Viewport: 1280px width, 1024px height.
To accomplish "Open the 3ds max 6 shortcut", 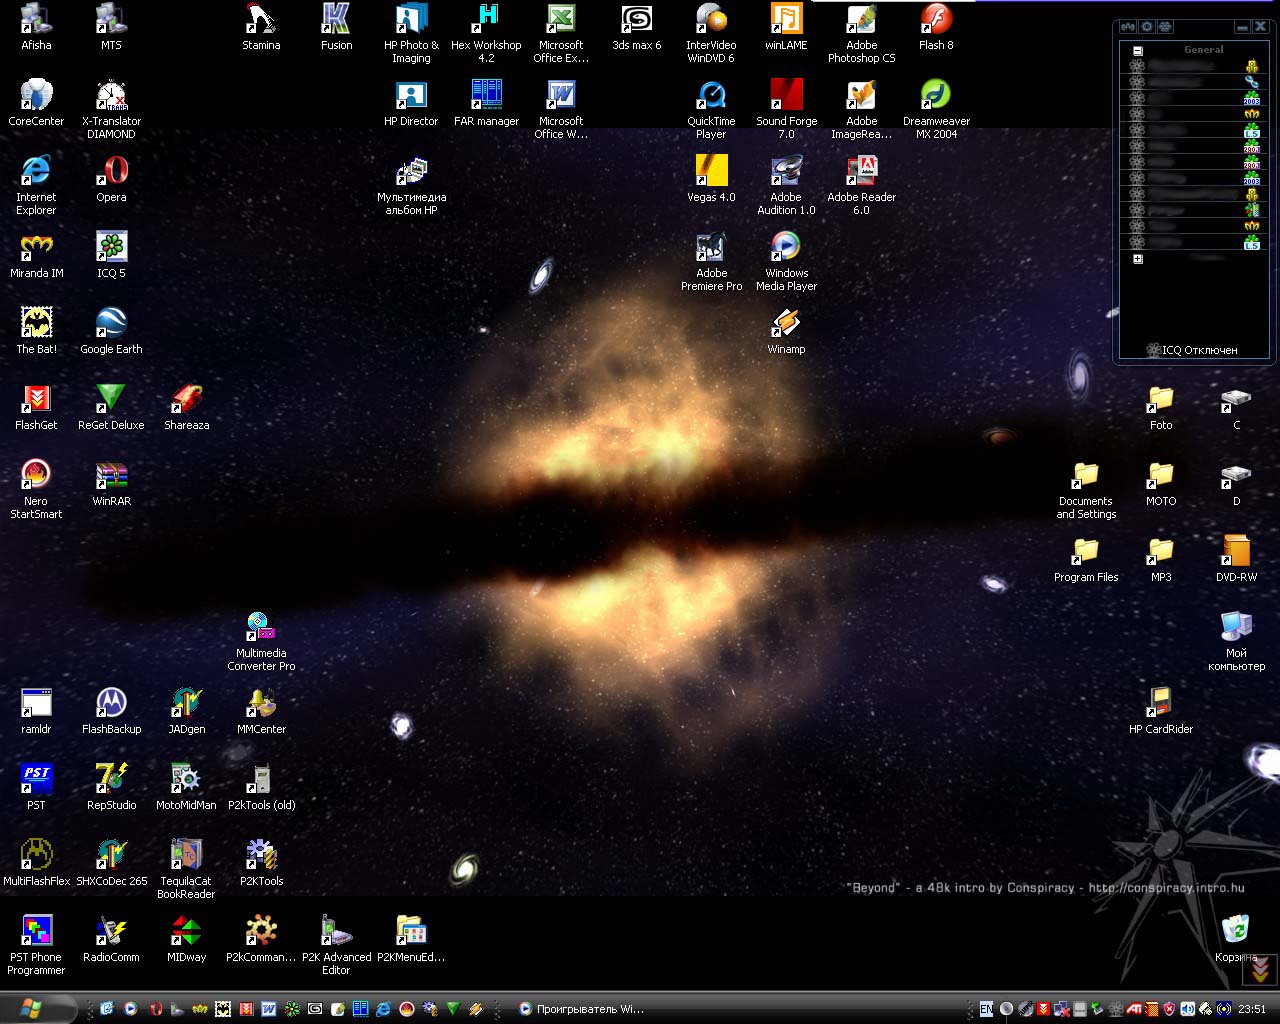I will (636, 27).
